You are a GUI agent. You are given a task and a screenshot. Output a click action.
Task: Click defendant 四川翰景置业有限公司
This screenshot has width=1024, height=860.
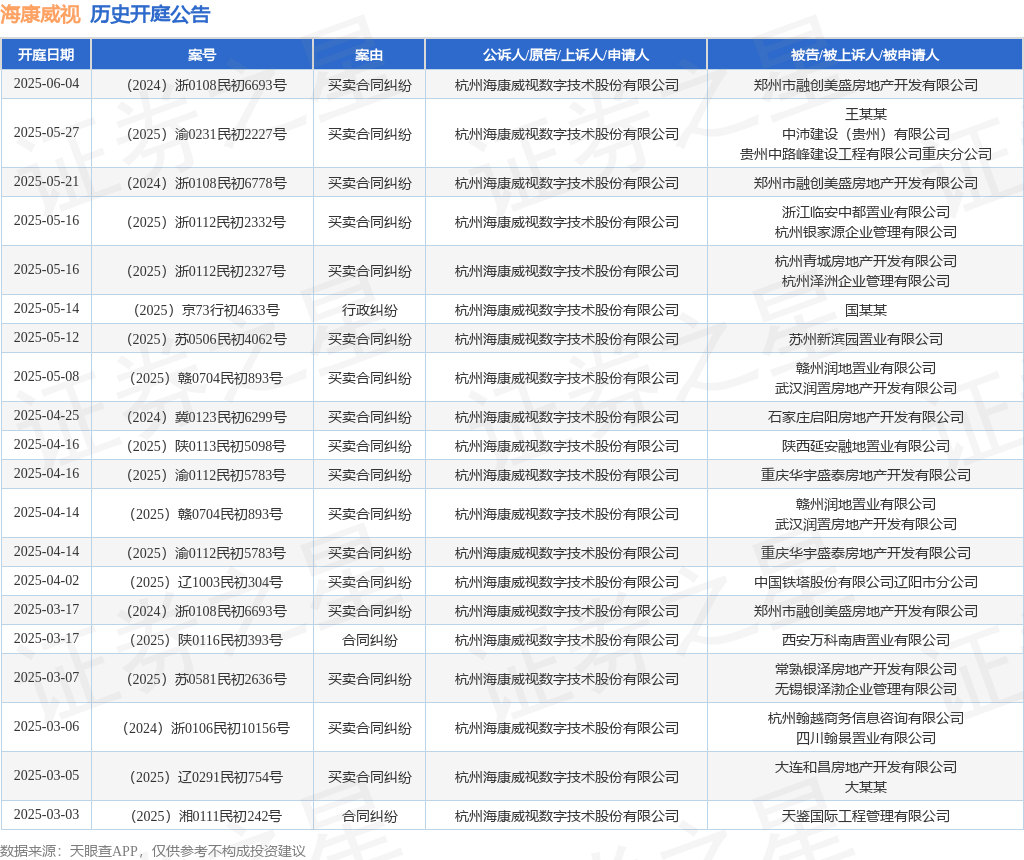[865, 738]
